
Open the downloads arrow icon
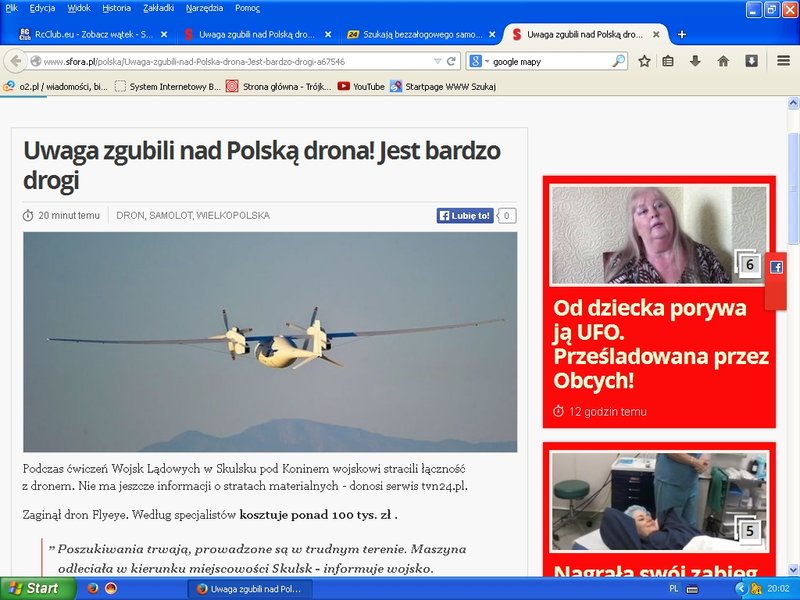coord(695,61)
